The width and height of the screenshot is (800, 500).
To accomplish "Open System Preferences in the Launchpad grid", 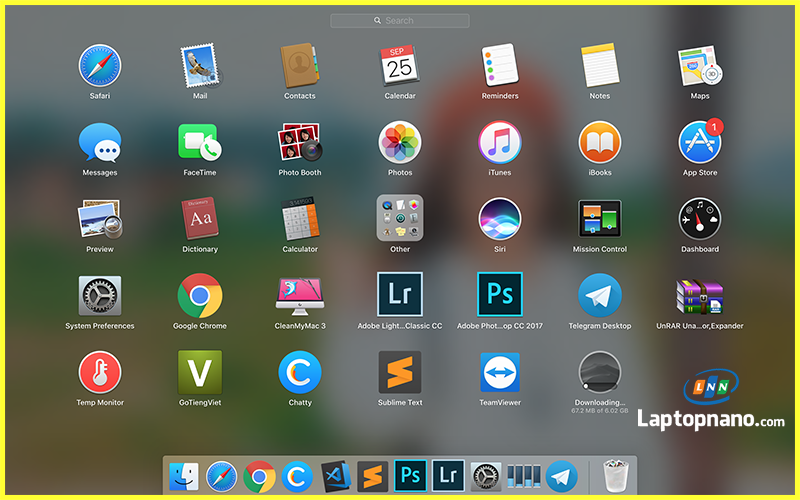I will pyautogui.click(x=100, y=296).
